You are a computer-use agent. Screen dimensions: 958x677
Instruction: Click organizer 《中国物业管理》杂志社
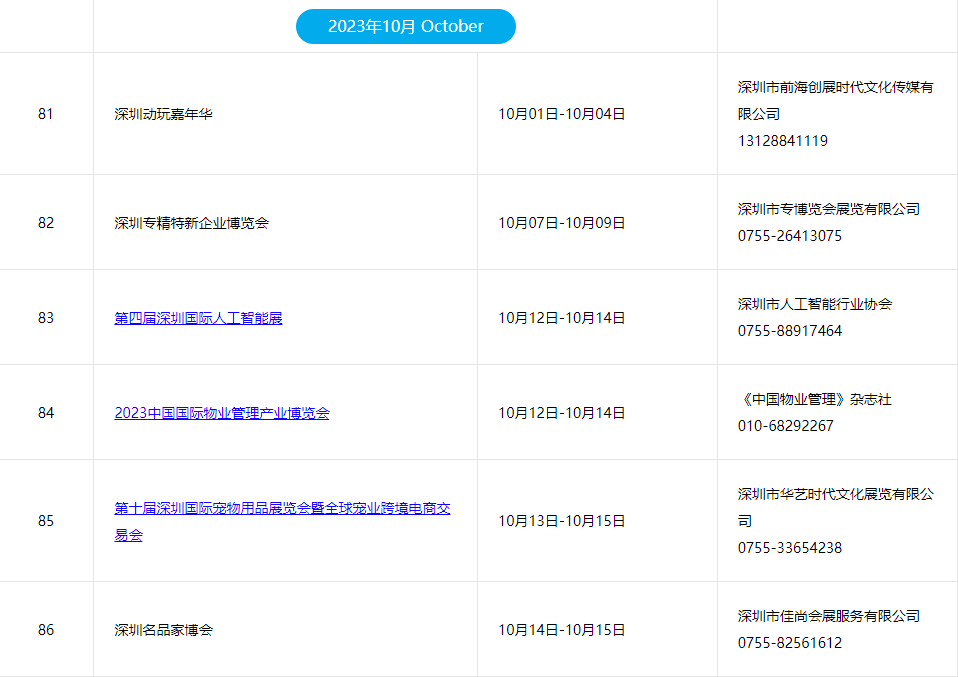[814, 400]
